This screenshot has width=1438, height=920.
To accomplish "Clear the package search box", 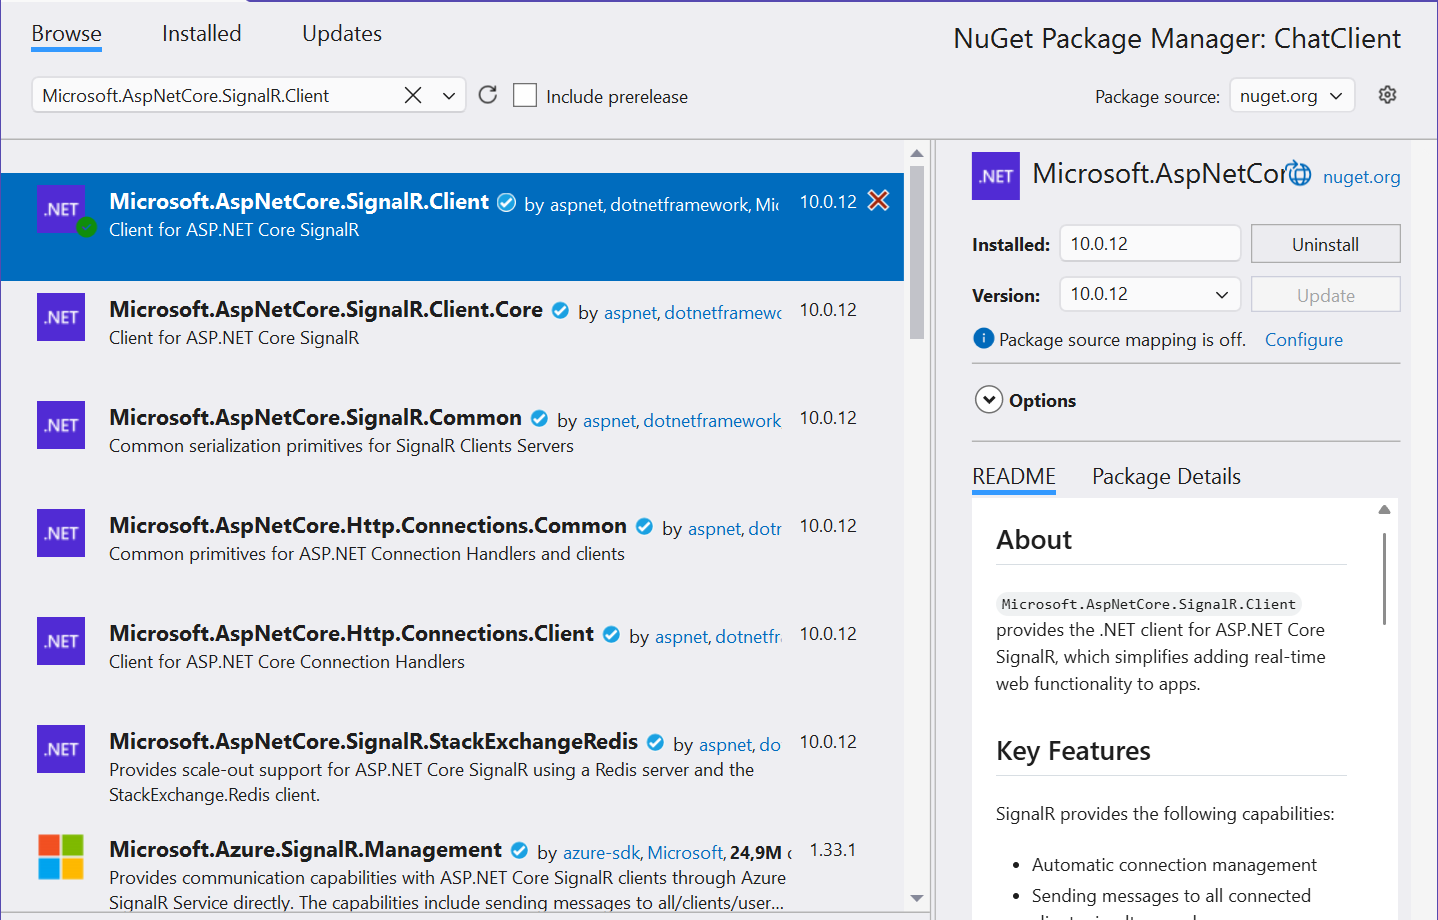I will coord(413,95).
